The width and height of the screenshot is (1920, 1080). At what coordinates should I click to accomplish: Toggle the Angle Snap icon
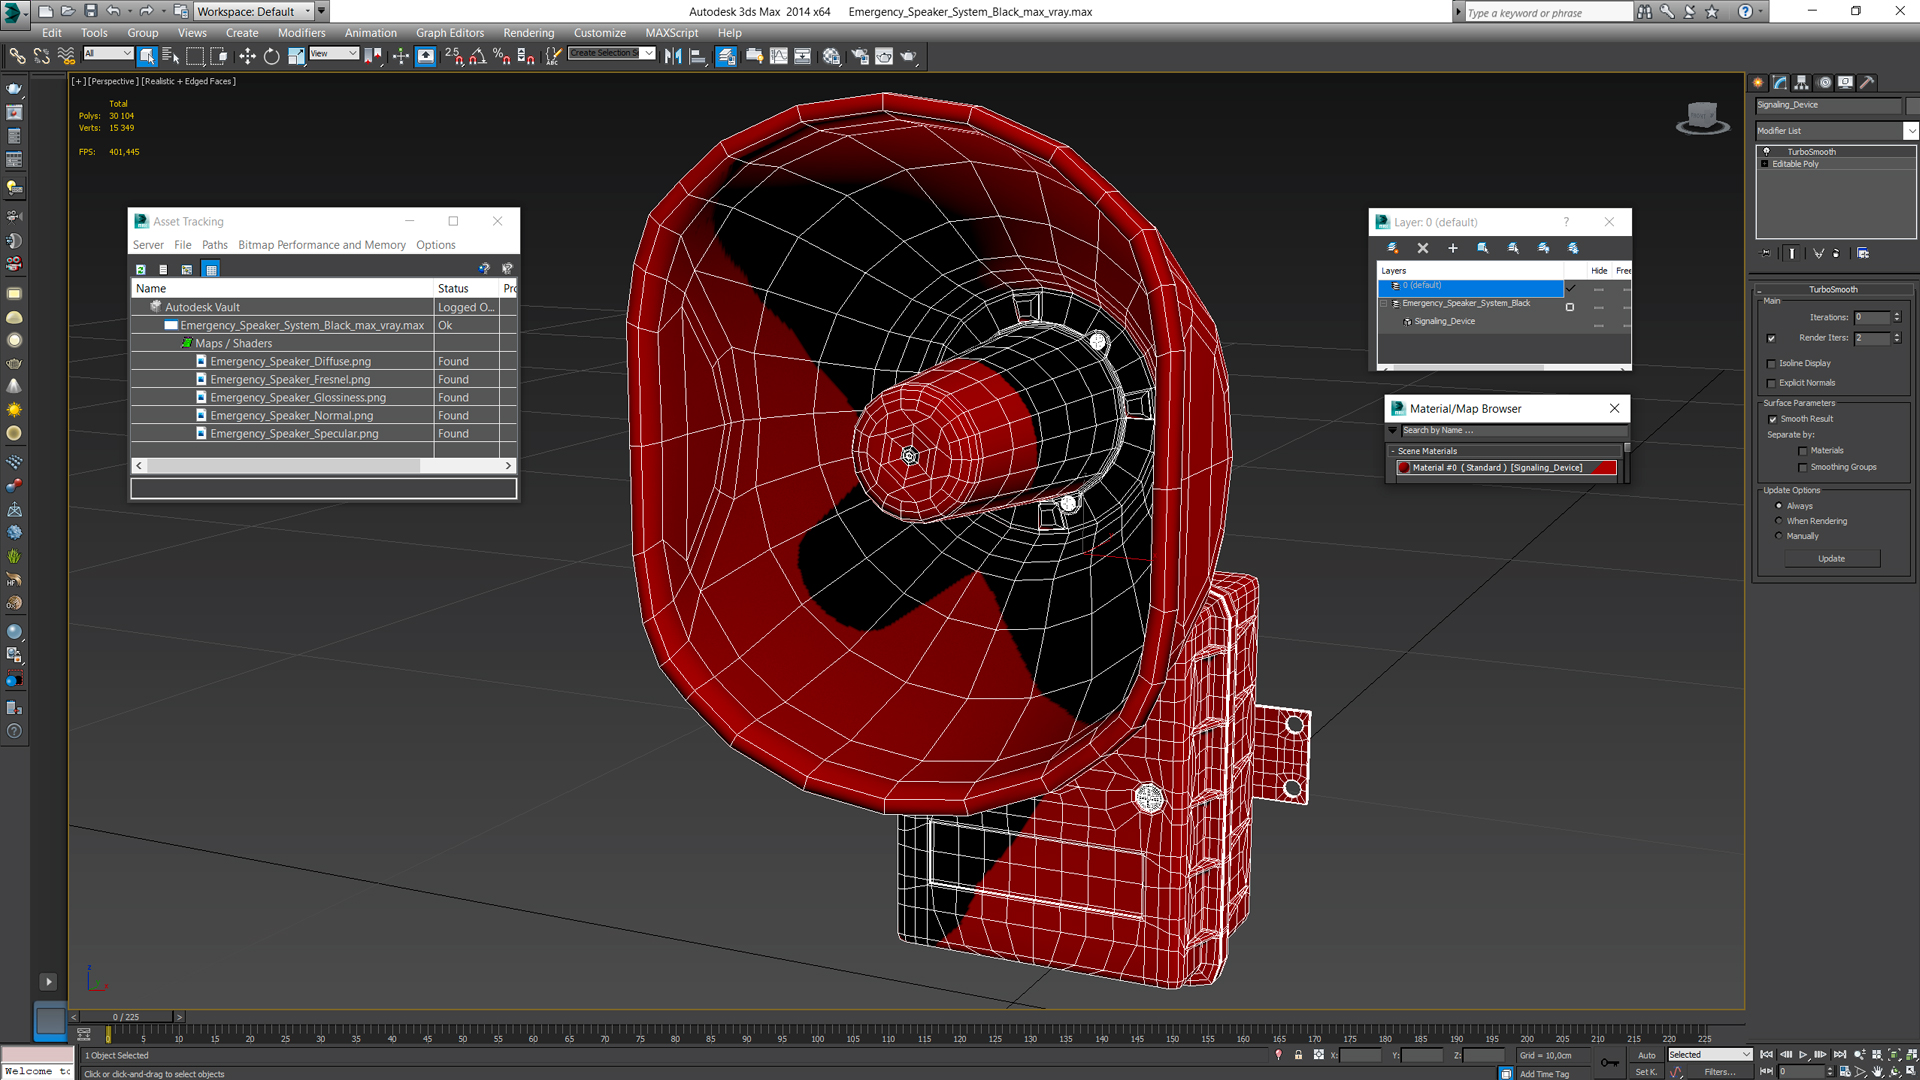tap(478, 57)
